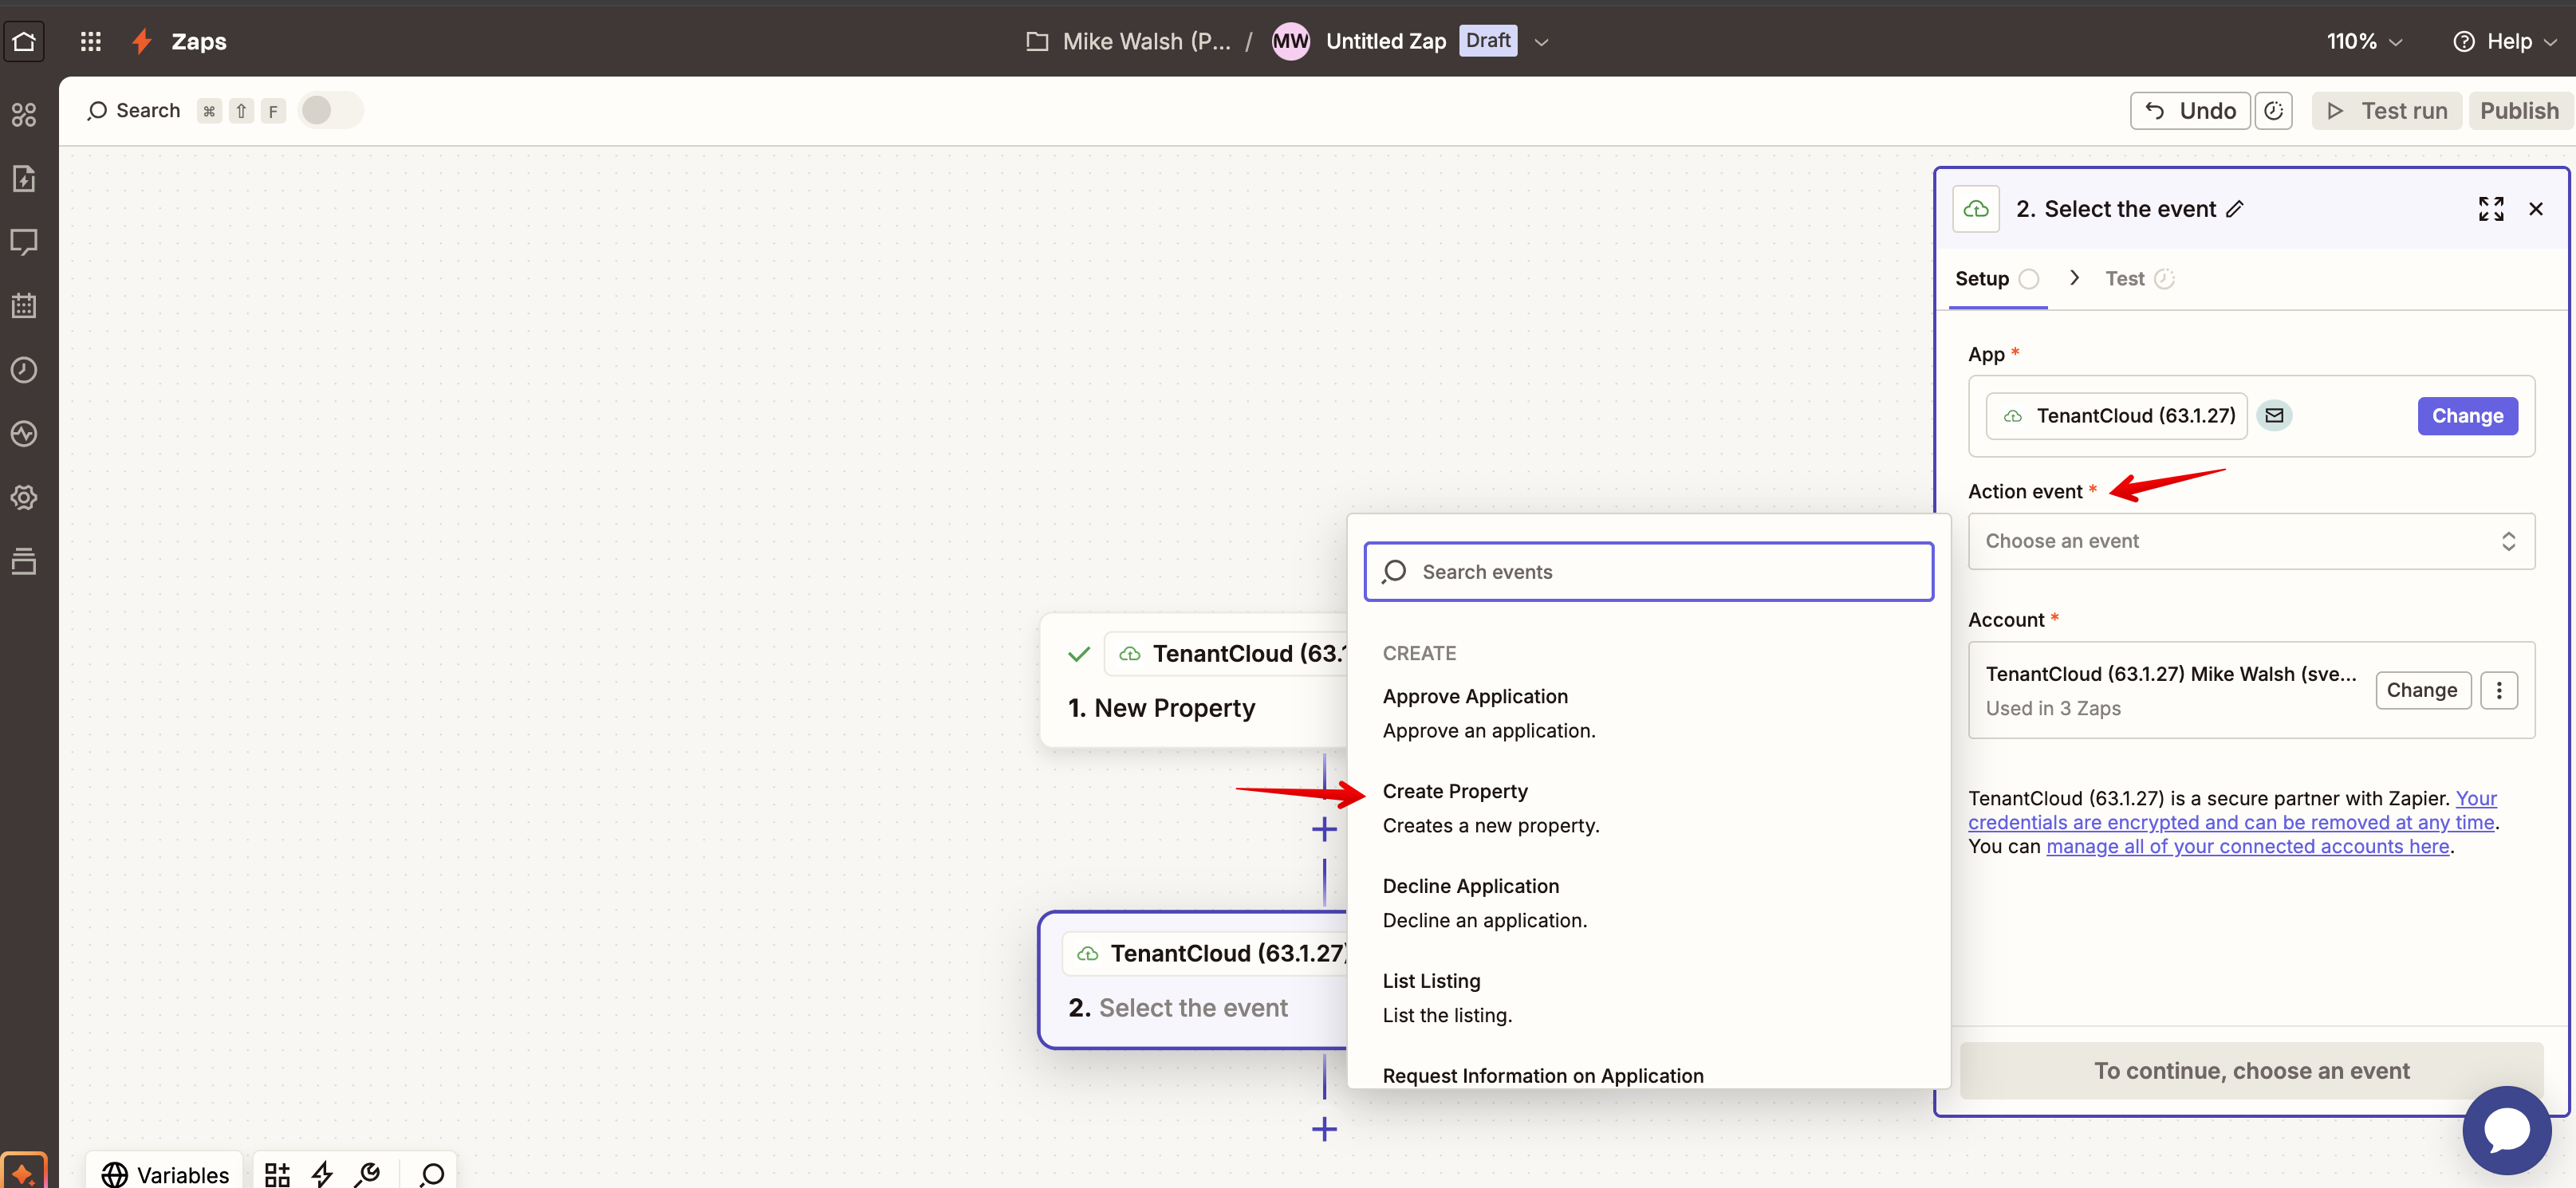Viewport: 2576px width, 1188px height.
Task: Close the Select the event panel
Action: tap(2535, 209)
